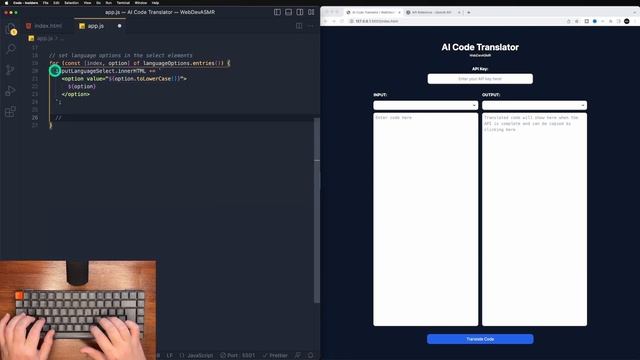Open the editor More Actions ellipsis

pos(311,26)
